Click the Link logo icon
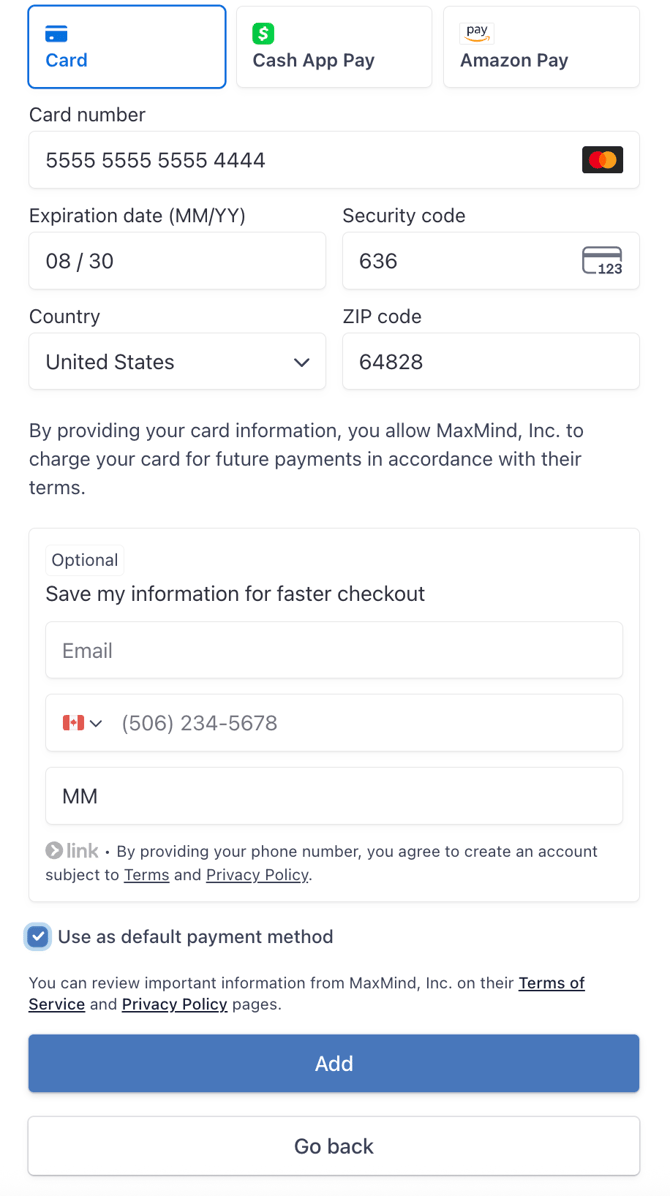670x1196 pixels. click(x=72, y=851)
